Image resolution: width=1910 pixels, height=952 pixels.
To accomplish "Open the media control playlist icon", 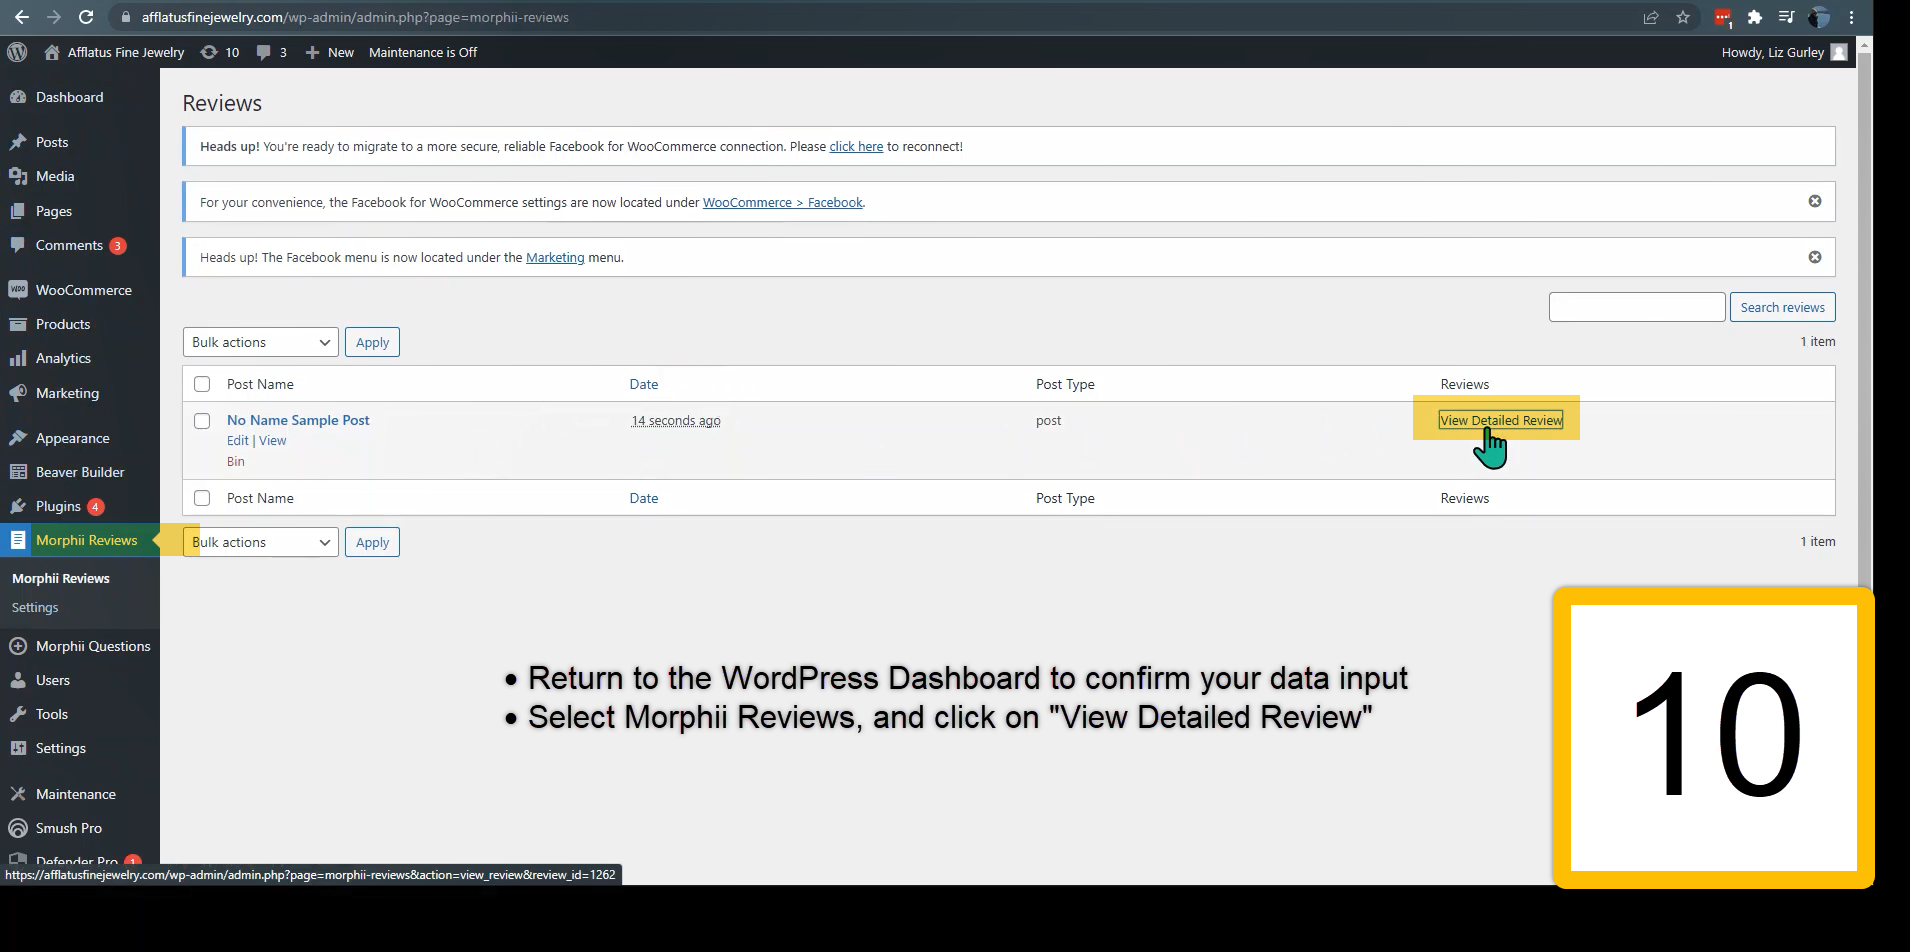I will [x=1786, y=17].
